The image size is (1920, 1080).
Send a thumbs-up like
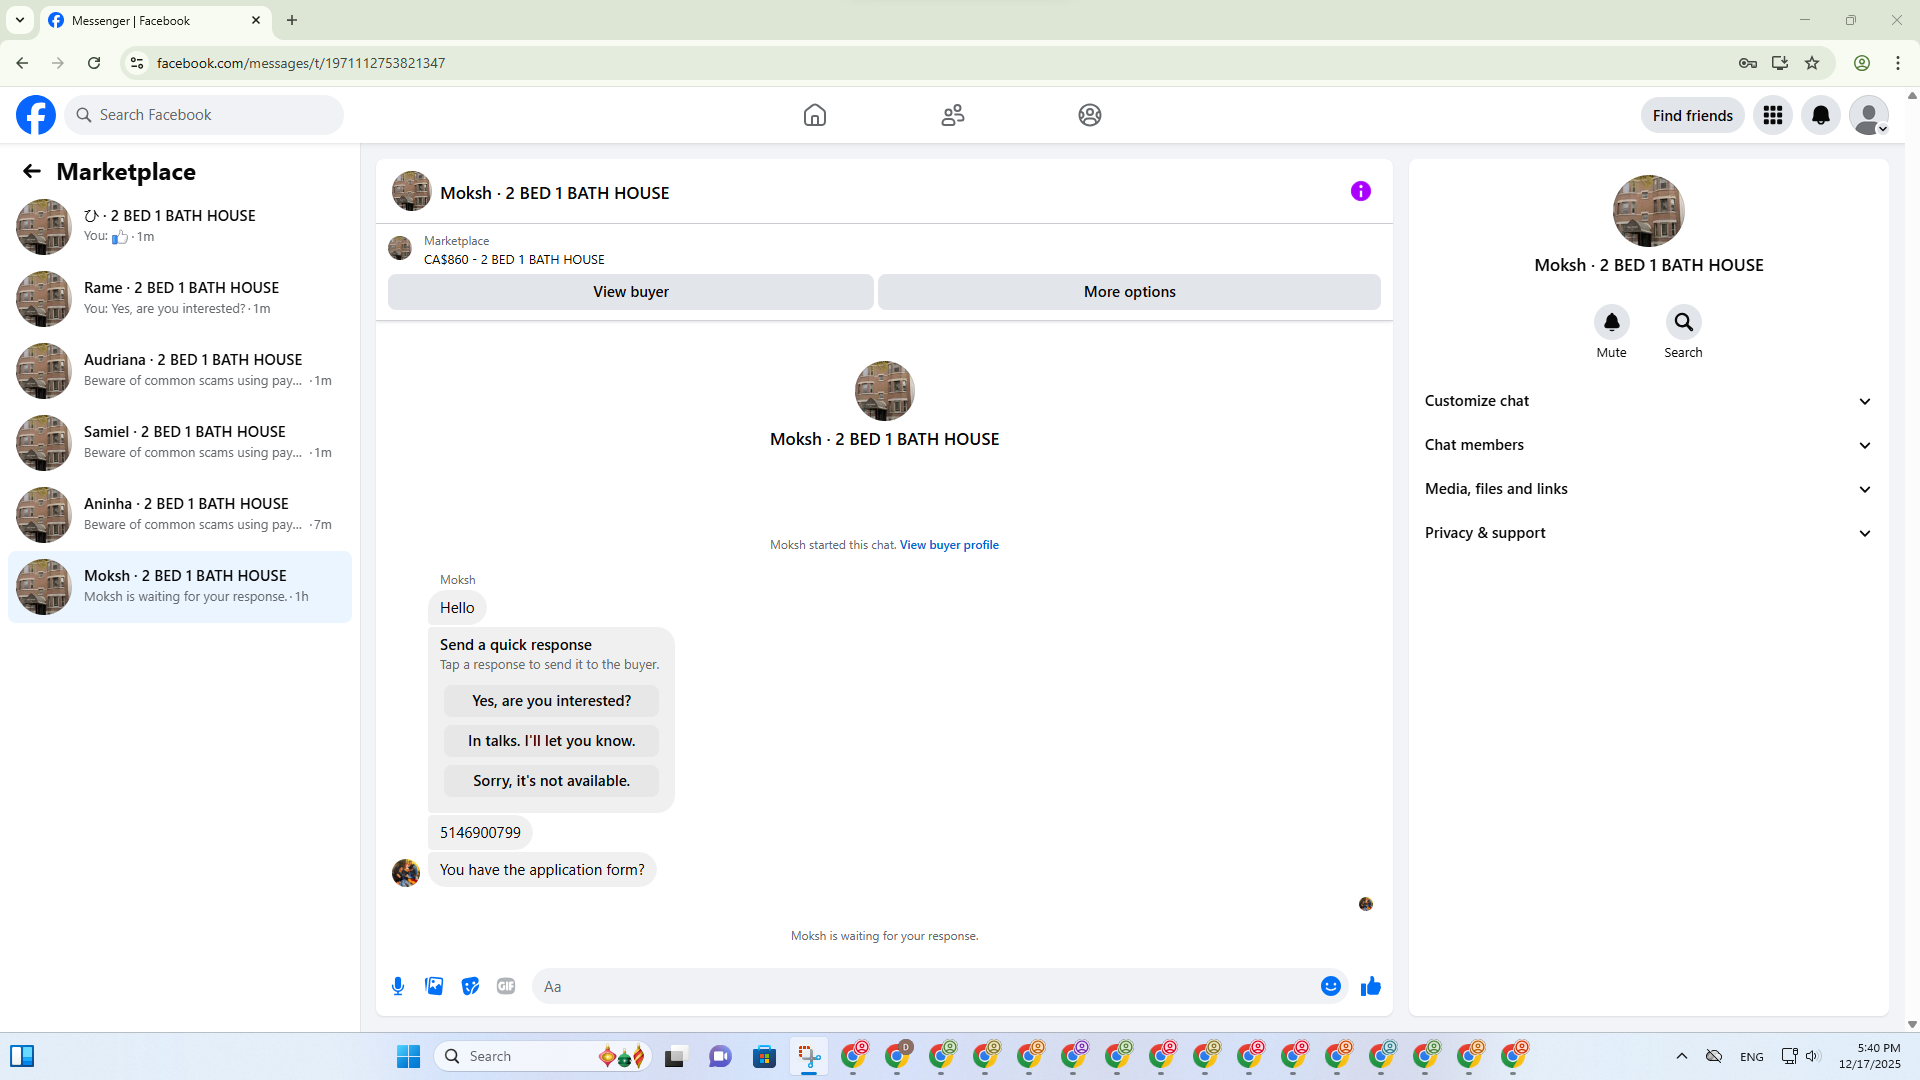1370,986
